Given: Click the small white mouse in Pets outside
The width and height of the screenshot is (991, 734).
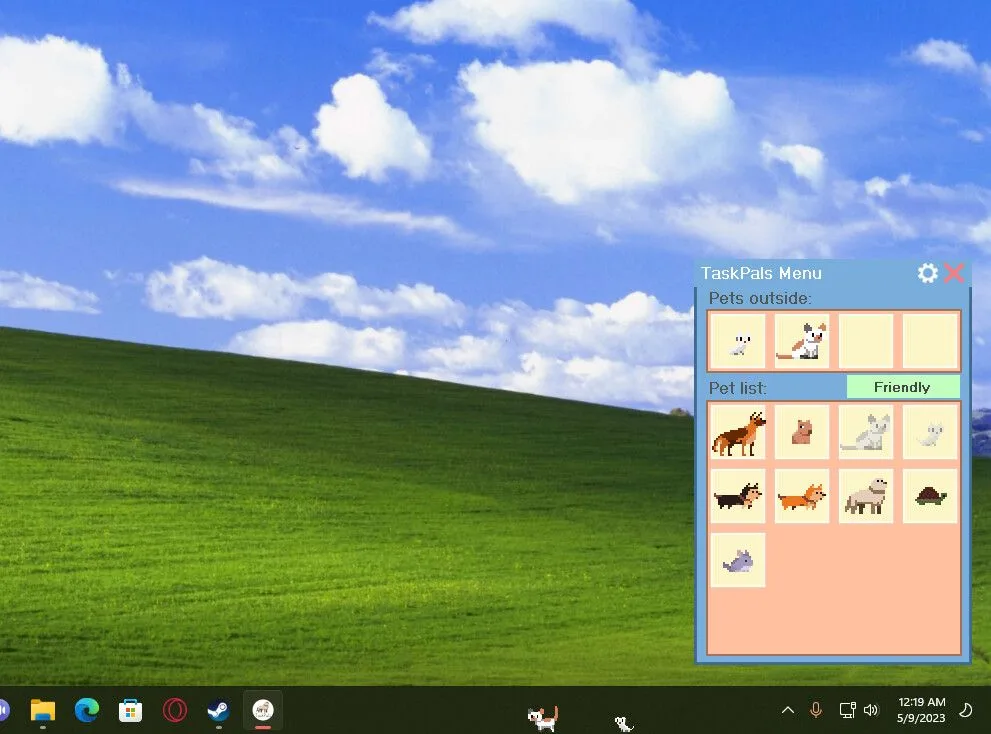Looking at the screenshot, I should (738, 342).
